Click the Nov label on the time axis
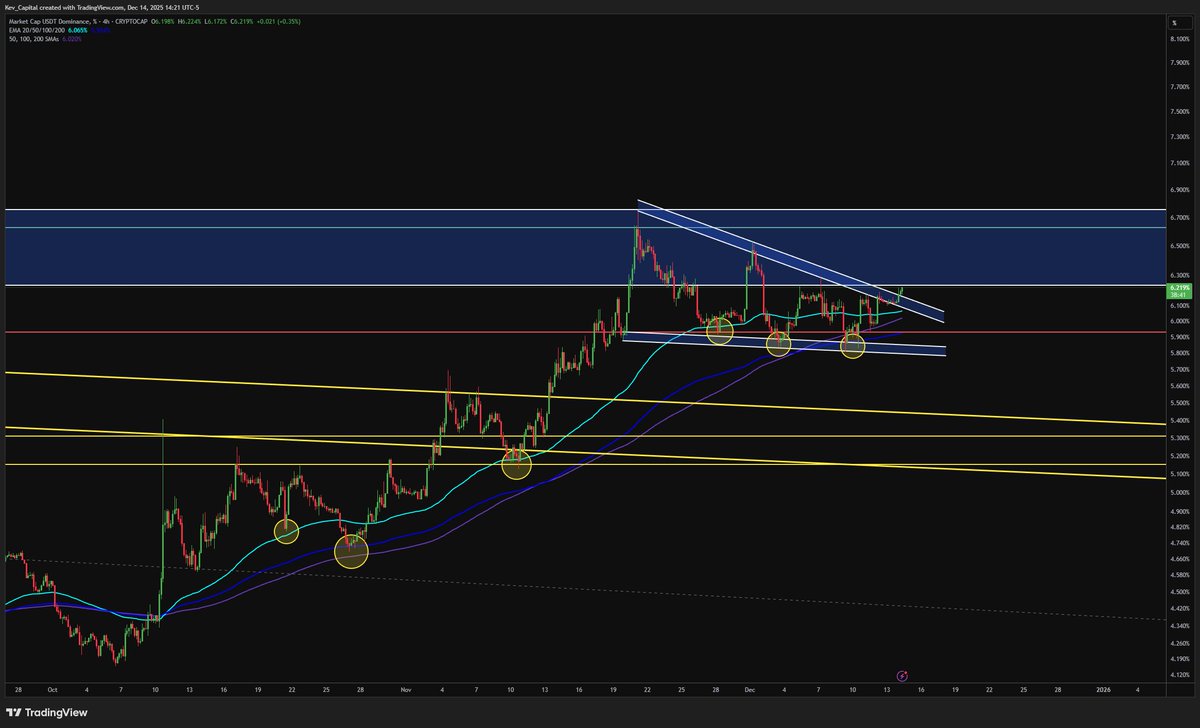This screenshot has height=728, width=1200. 405,690
